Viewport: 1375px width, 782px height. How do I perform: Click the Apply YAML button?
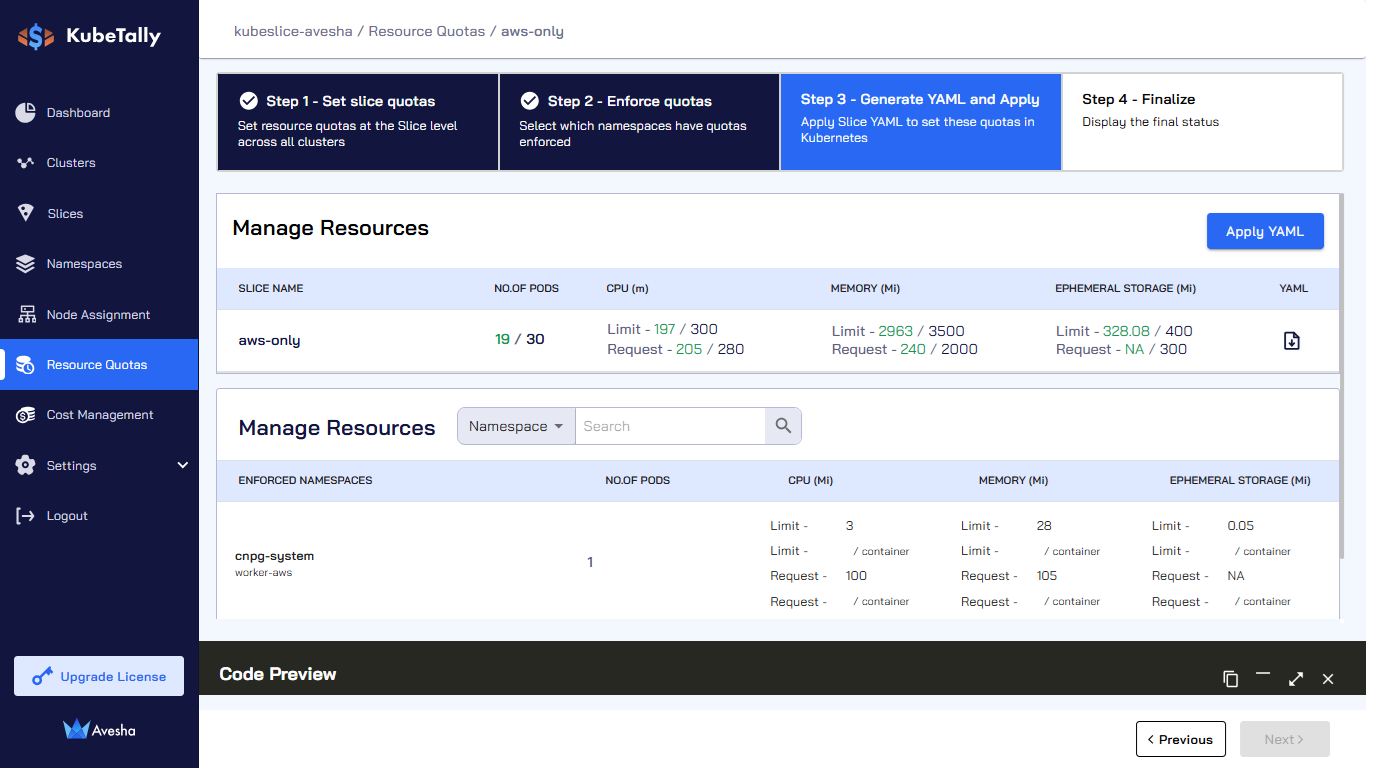(1265, 231)
